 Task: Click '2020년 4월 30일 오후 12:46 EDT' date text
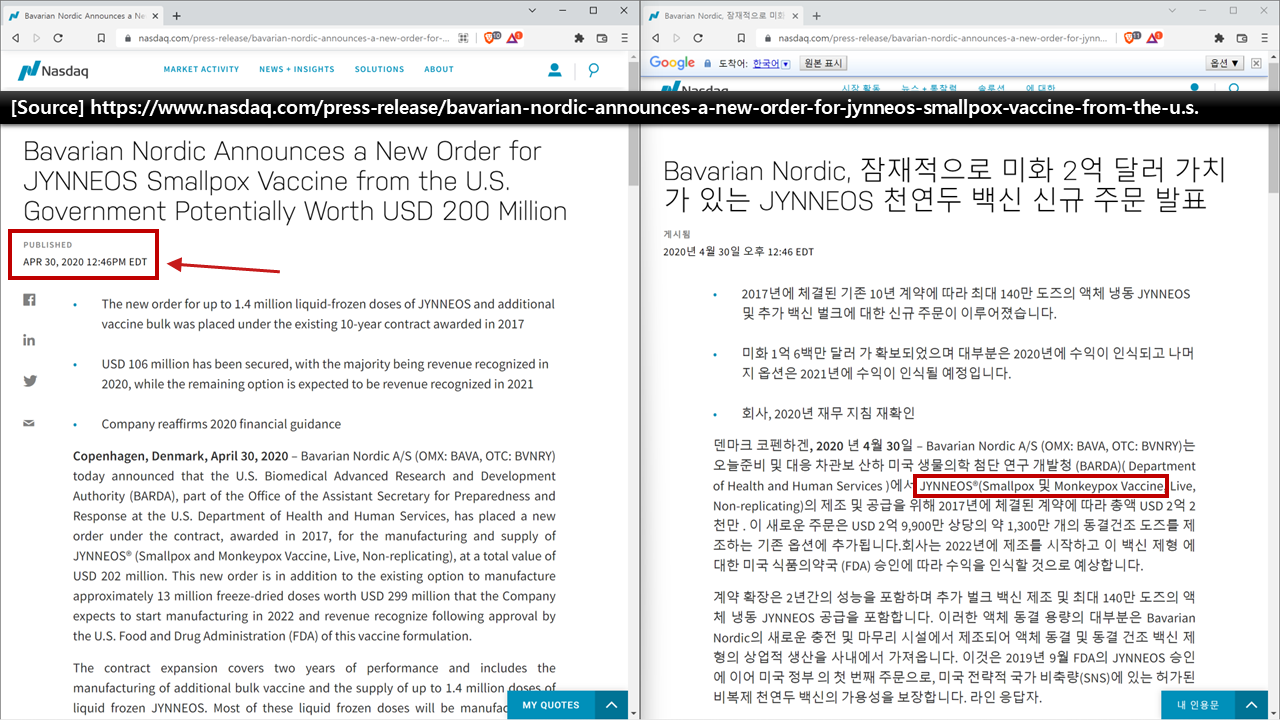click(738, 252)
